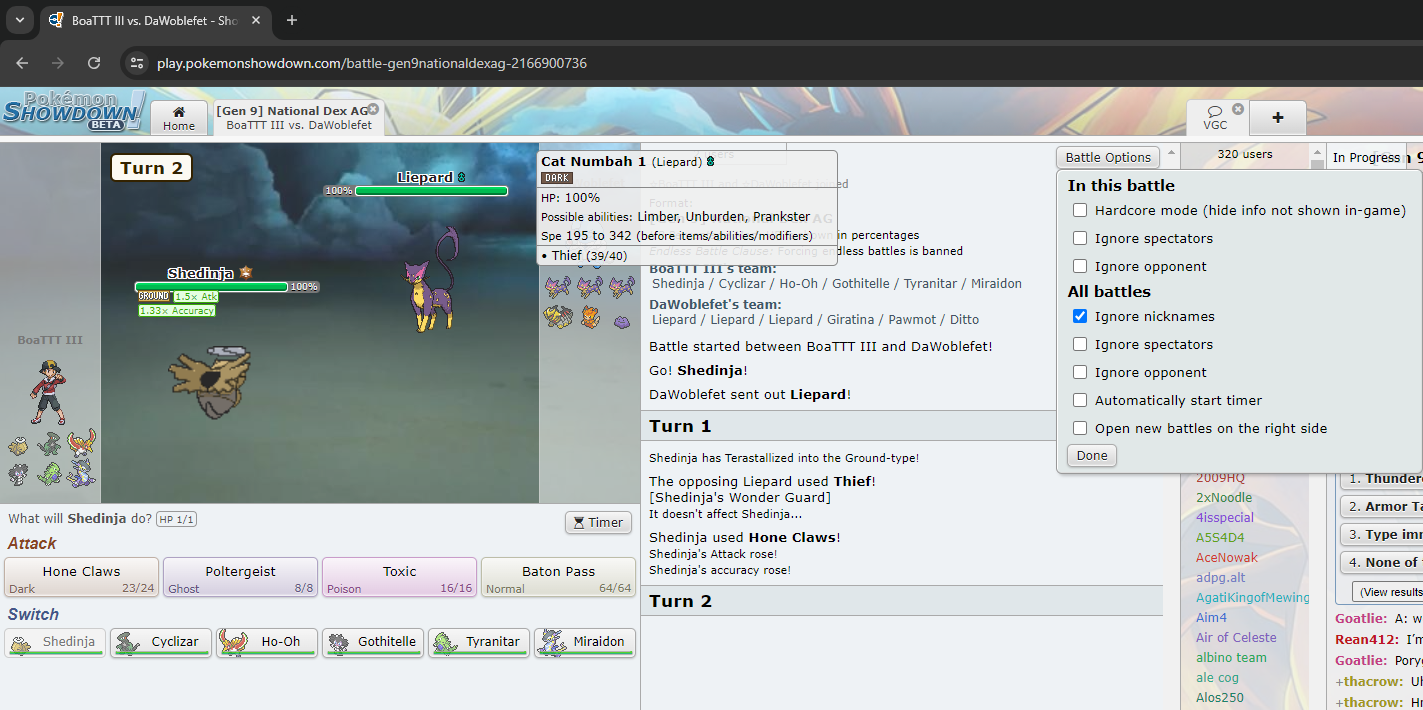Click Shedinja's 1.5× Atk boost label
Screen dimensions: 1423x710
tap(195, 297)
